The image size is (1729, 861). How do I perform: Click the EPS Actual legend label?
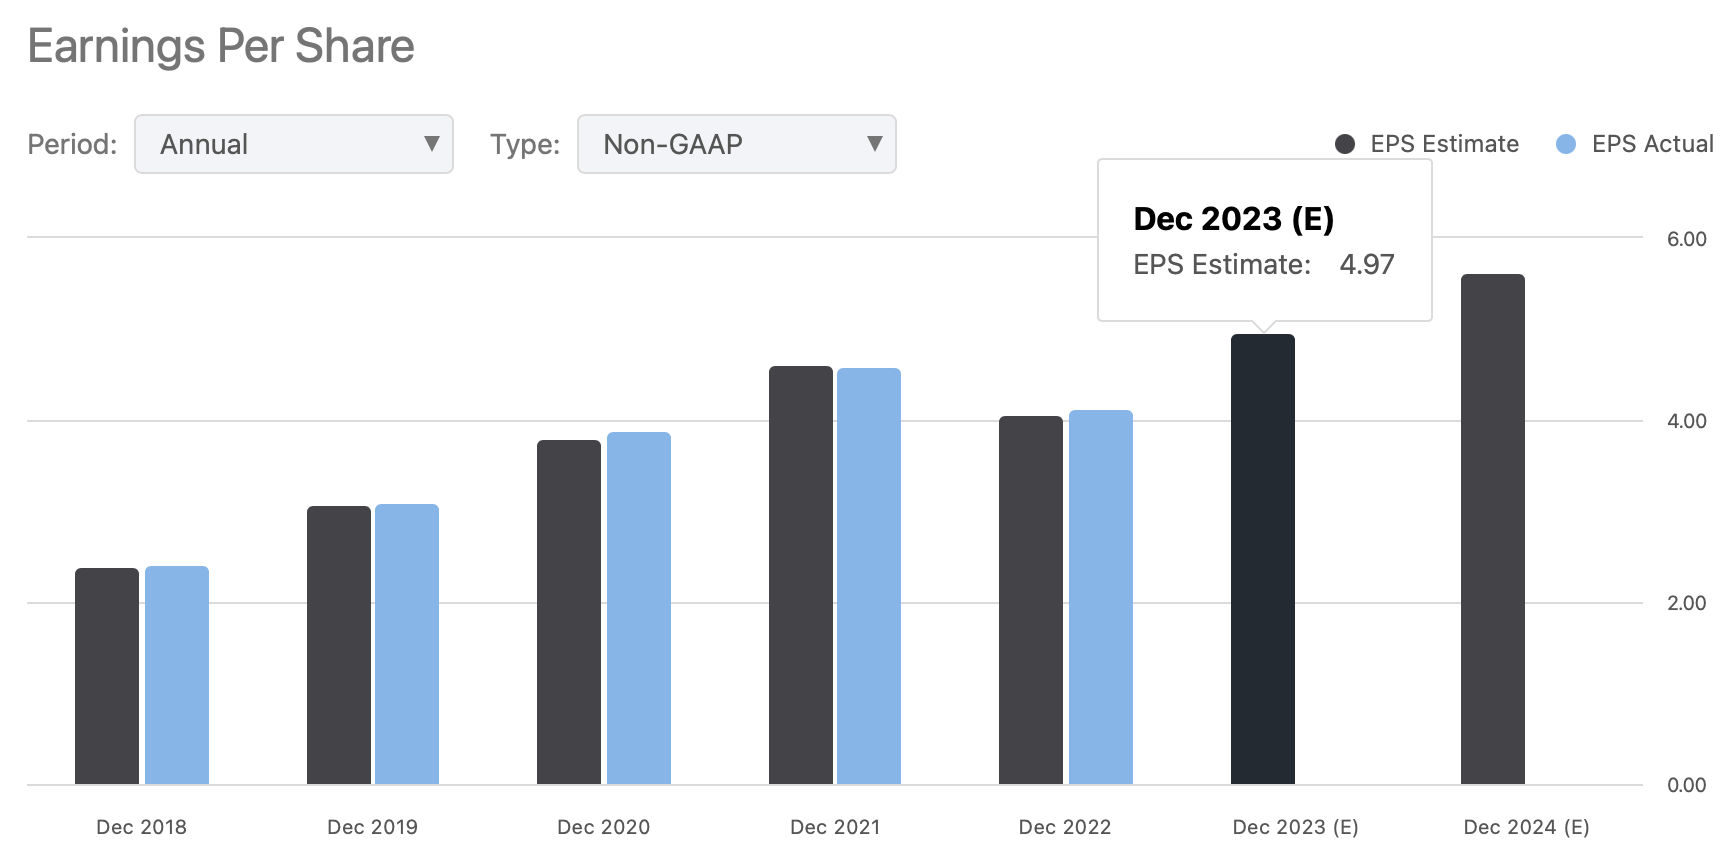(1652, 144)
